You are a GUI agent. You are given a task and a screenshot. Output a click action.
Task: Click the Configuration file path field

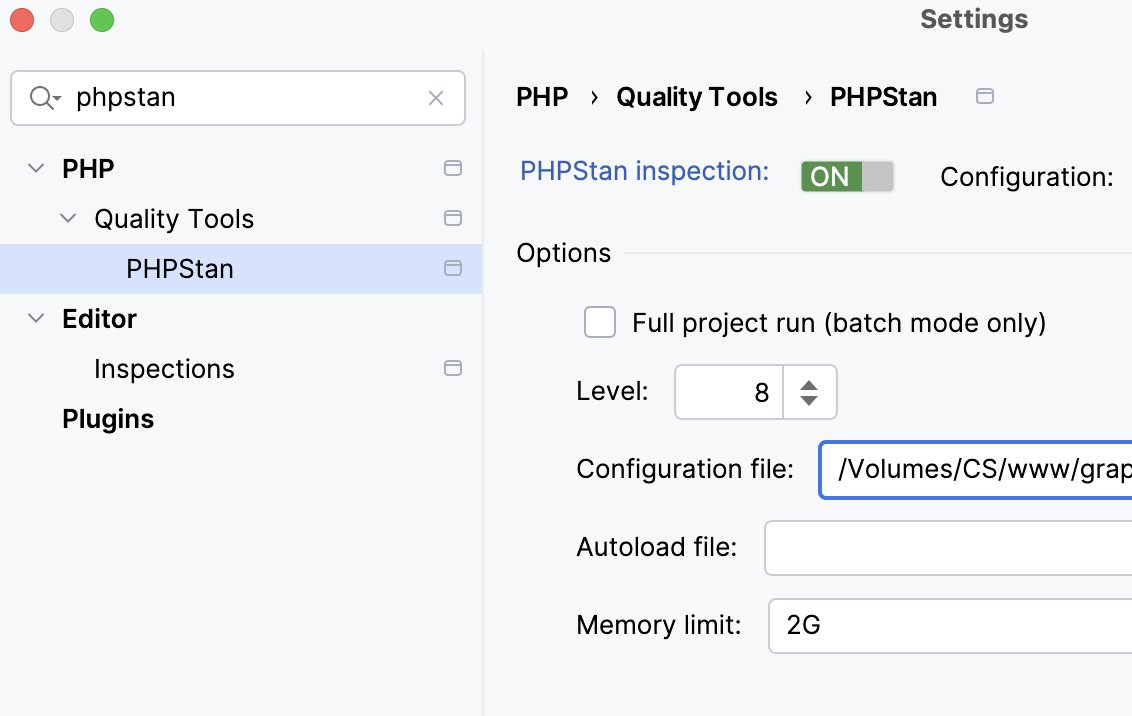click(x=975, y=470)
